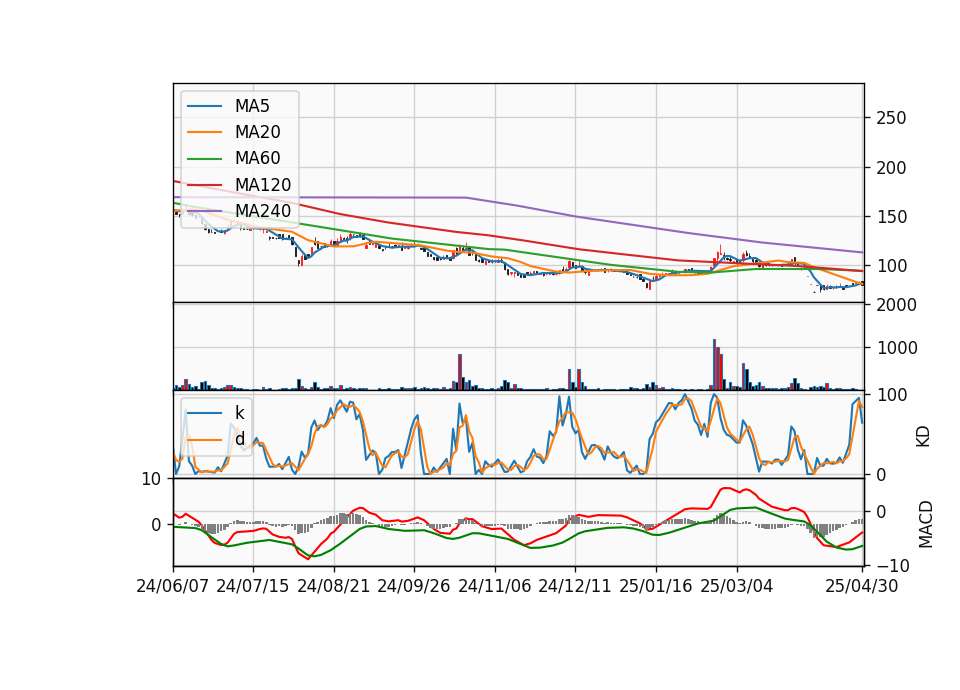Click the 24/07/15 date axis label
The image size is (960, 690).
252,587
